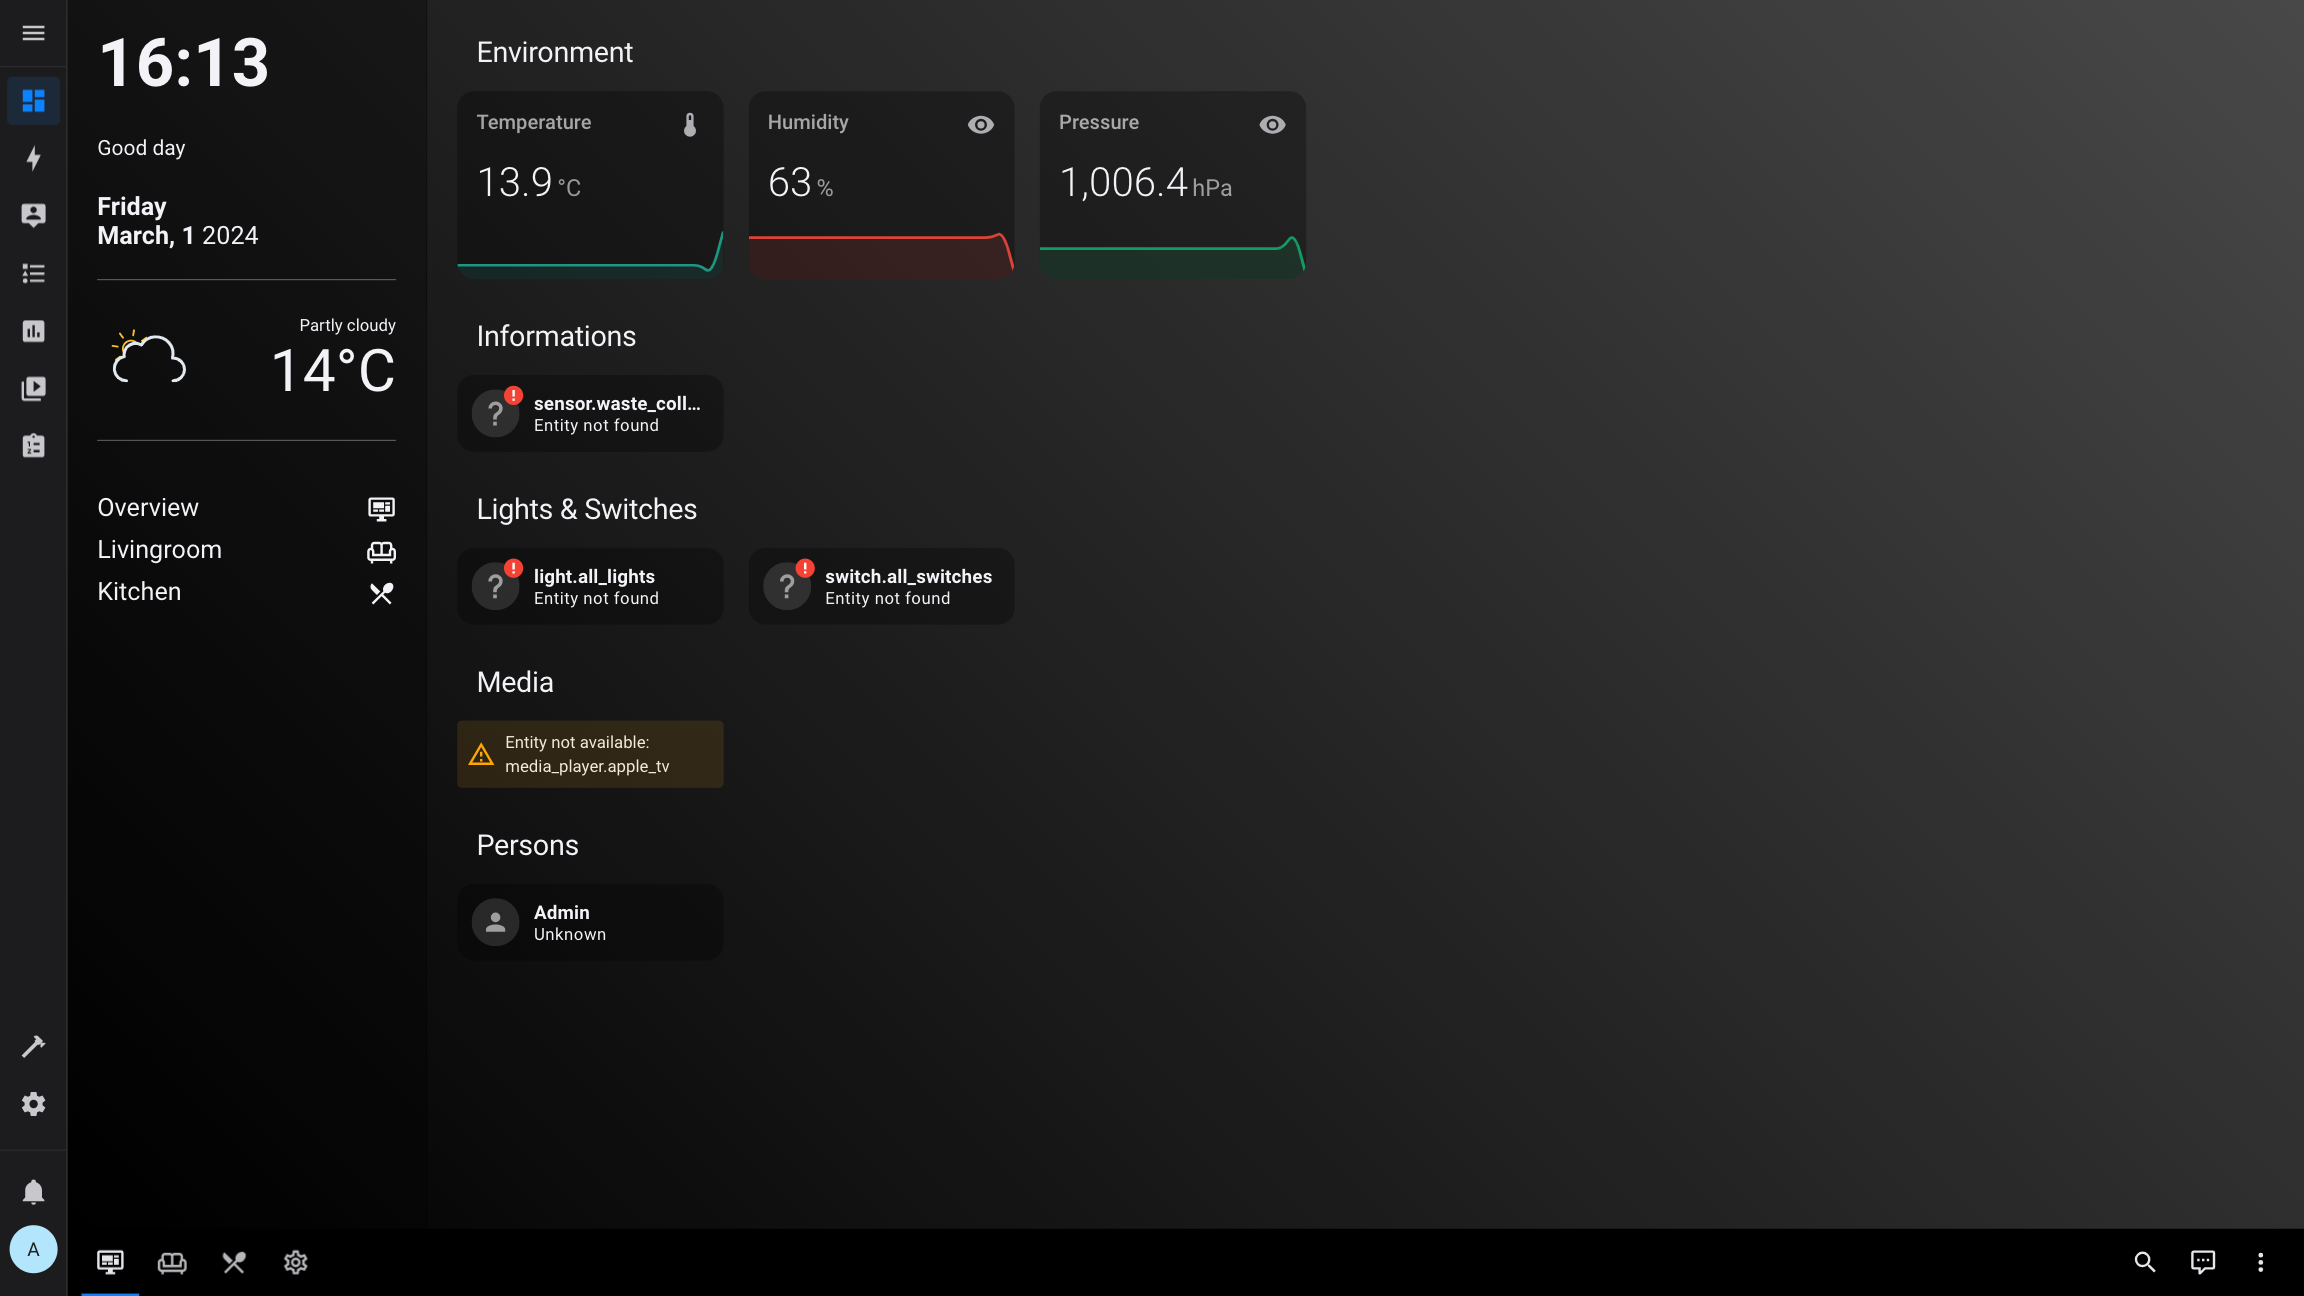Click the Humidity card eye icon

980,125
